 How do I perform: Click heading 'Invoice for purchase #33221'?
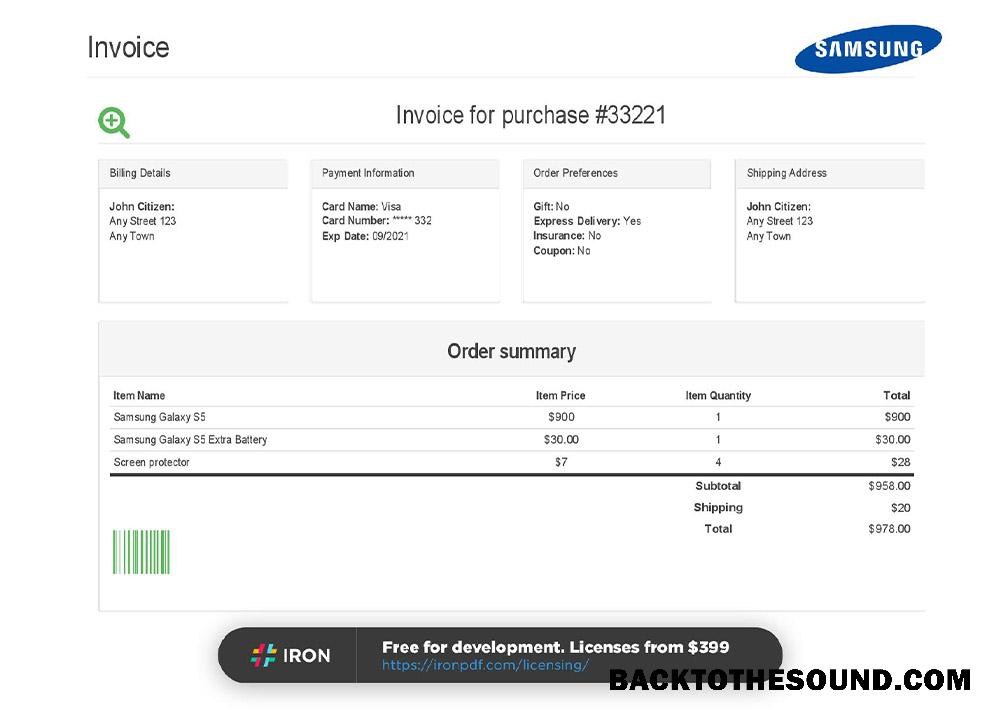click(x=531, y=115)
